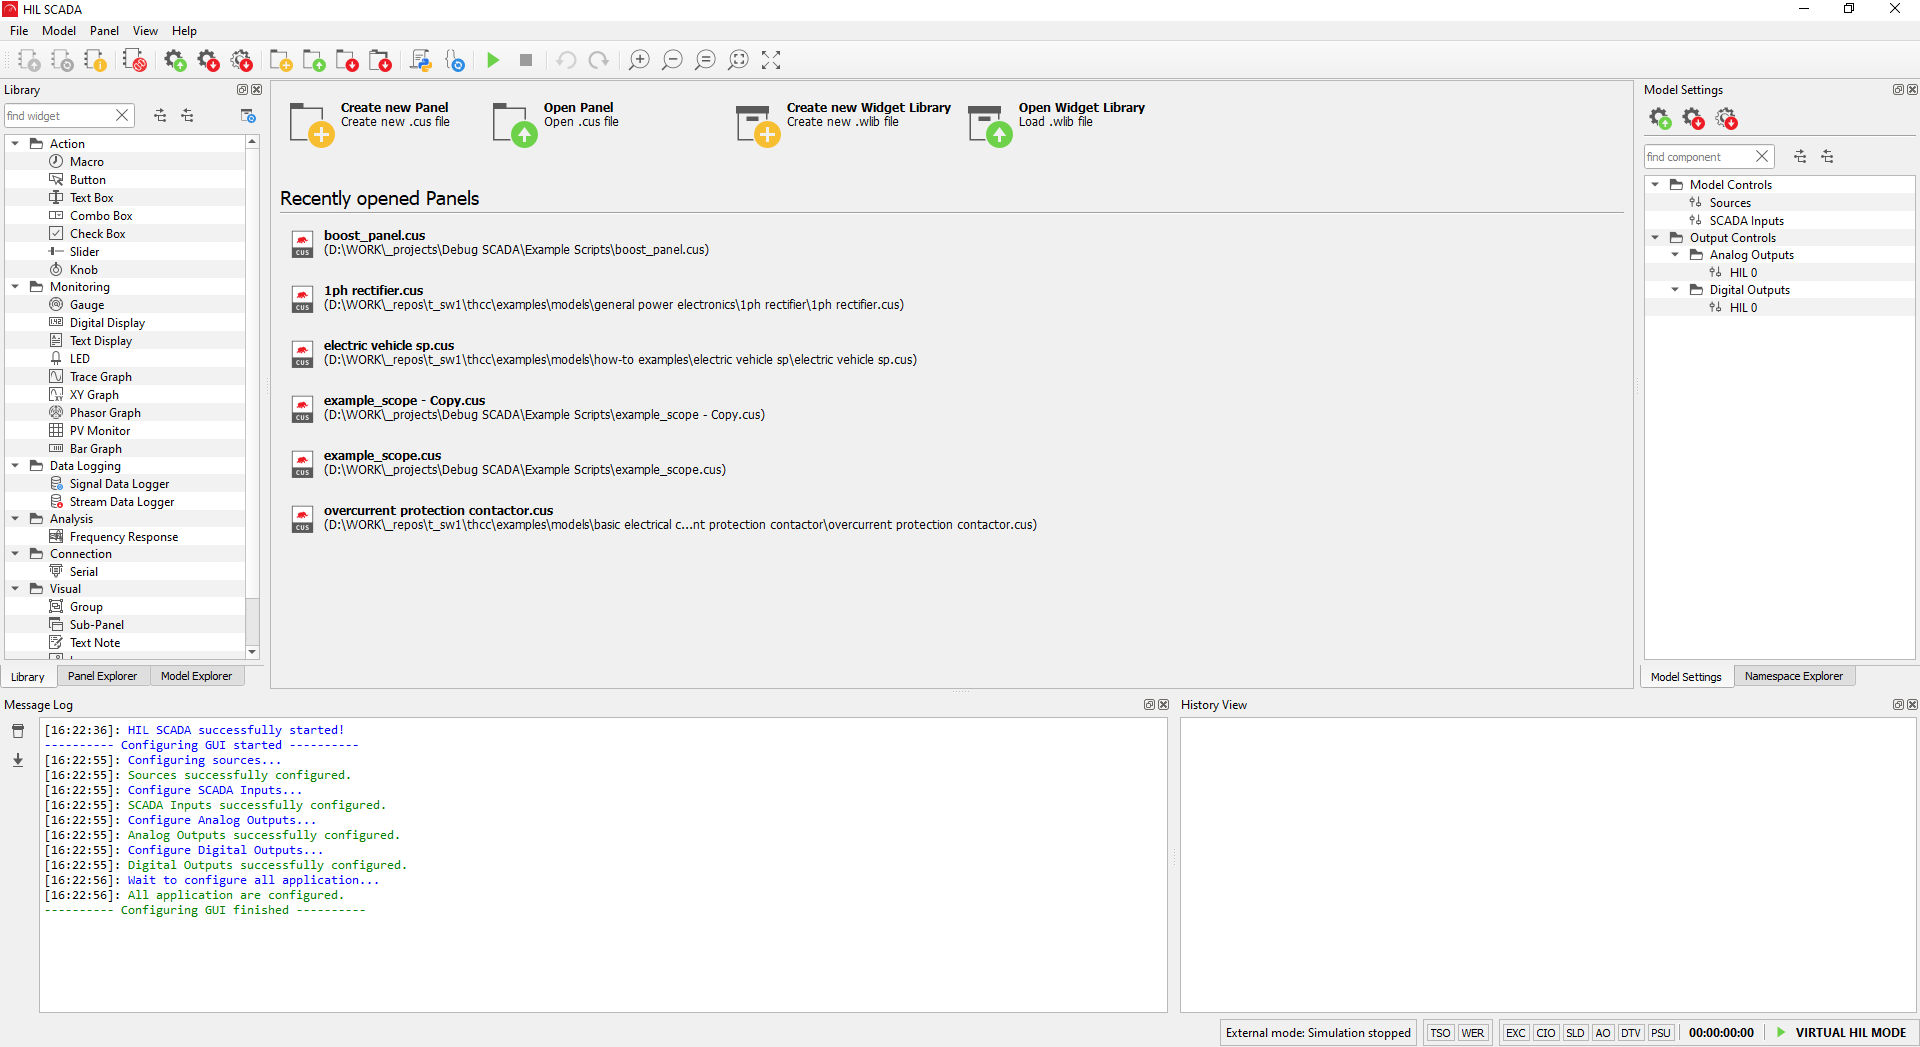Toggle the TSO status indicator
Screen dimensions: 1920x1047
click(1440, 1033)
